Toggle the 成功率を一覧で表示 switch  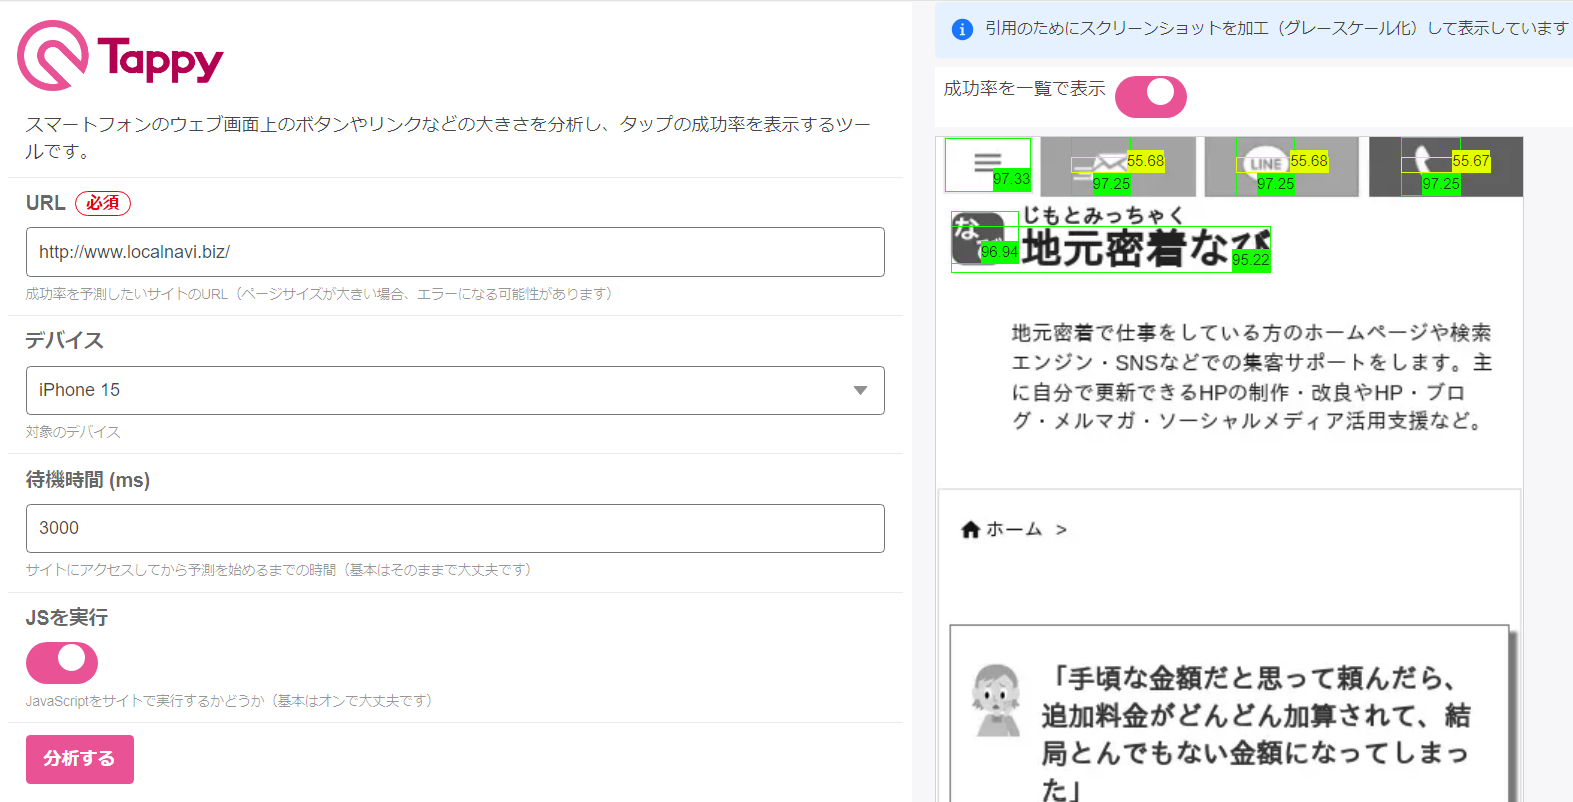point(1151,97)
